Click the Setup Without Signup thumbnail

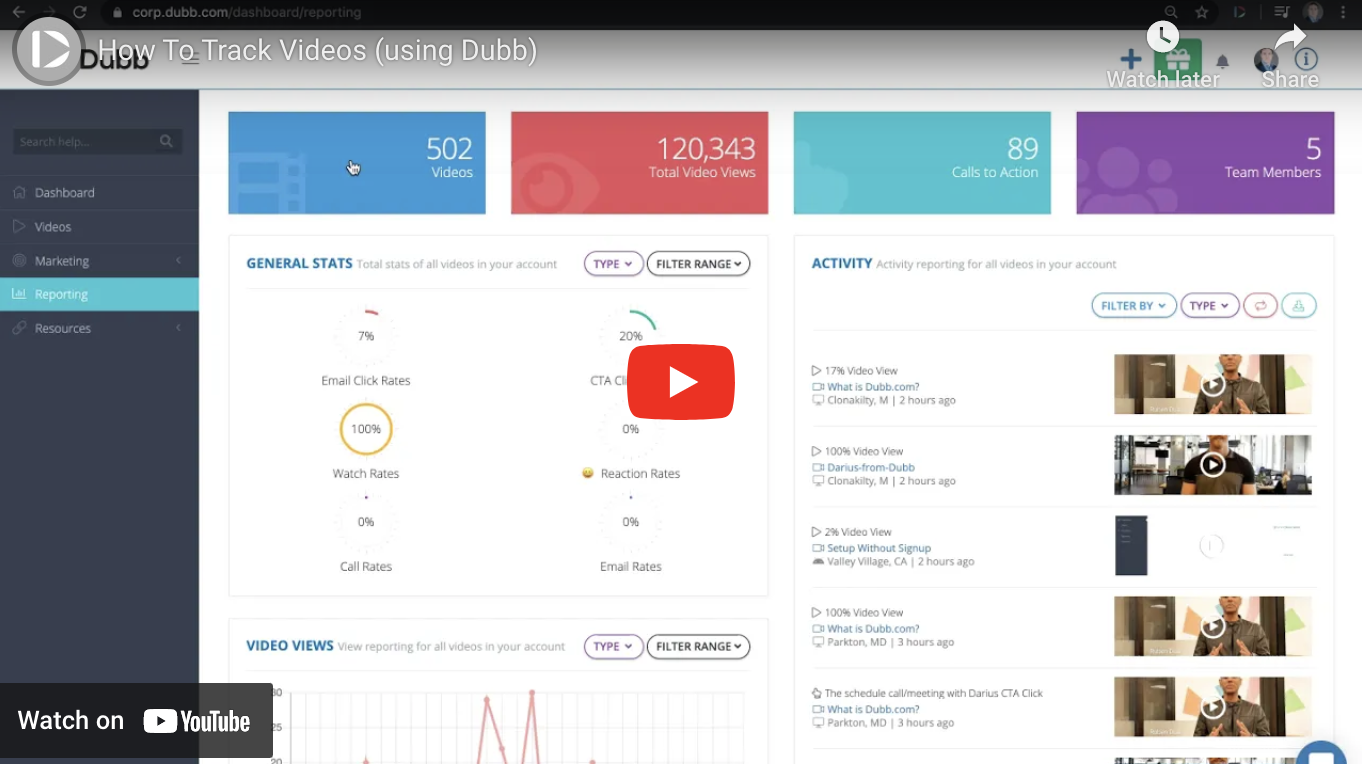[1213, 545]
